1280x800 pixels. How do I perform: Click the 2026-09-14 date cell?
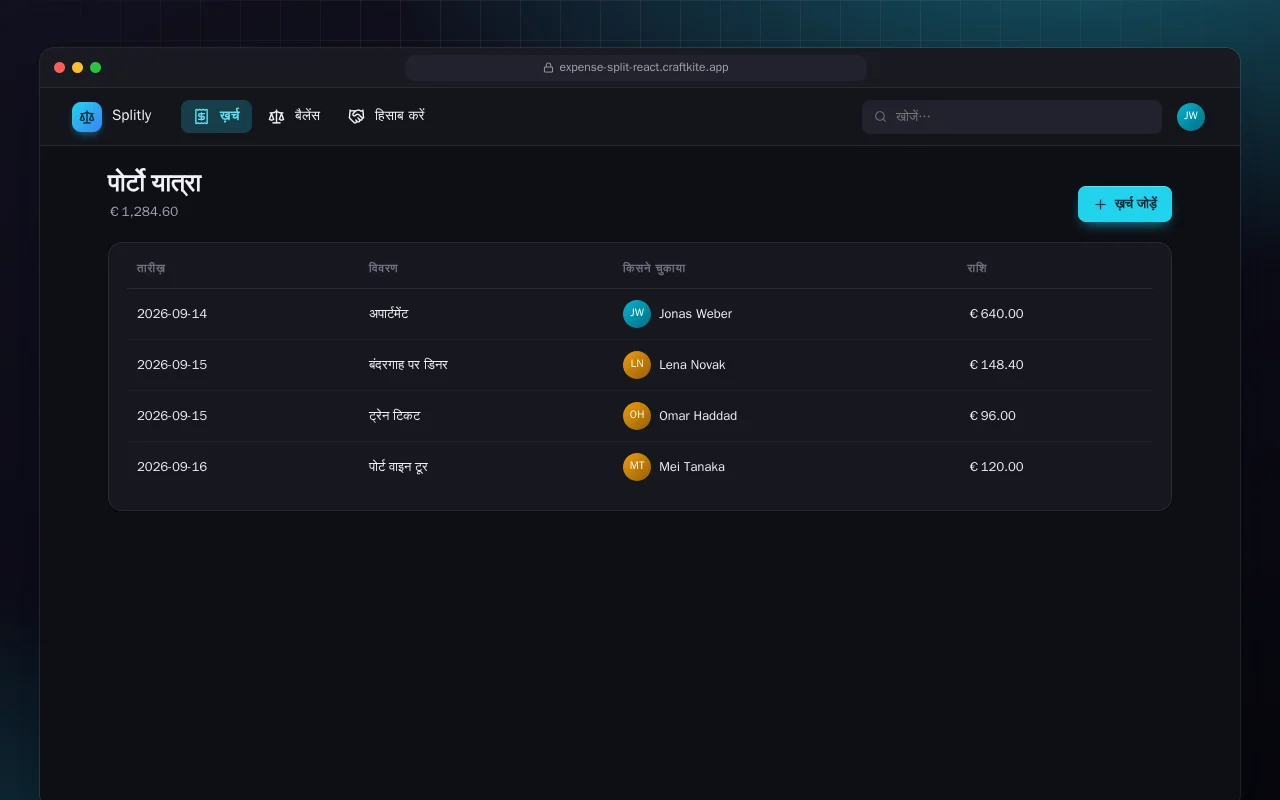(x=172, y=314)
